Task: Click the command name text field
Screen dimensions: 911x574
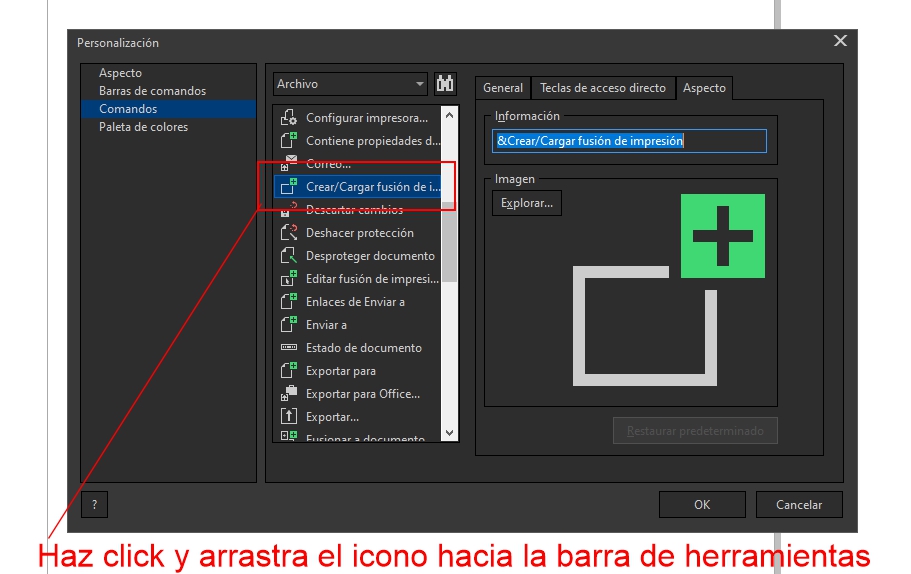Action: click(630, 141)
